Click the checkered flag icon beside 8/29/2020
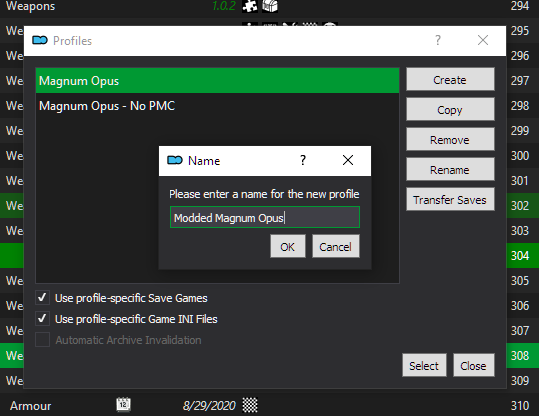This screenshot has height=416, width=539. (x=250, y=405)
